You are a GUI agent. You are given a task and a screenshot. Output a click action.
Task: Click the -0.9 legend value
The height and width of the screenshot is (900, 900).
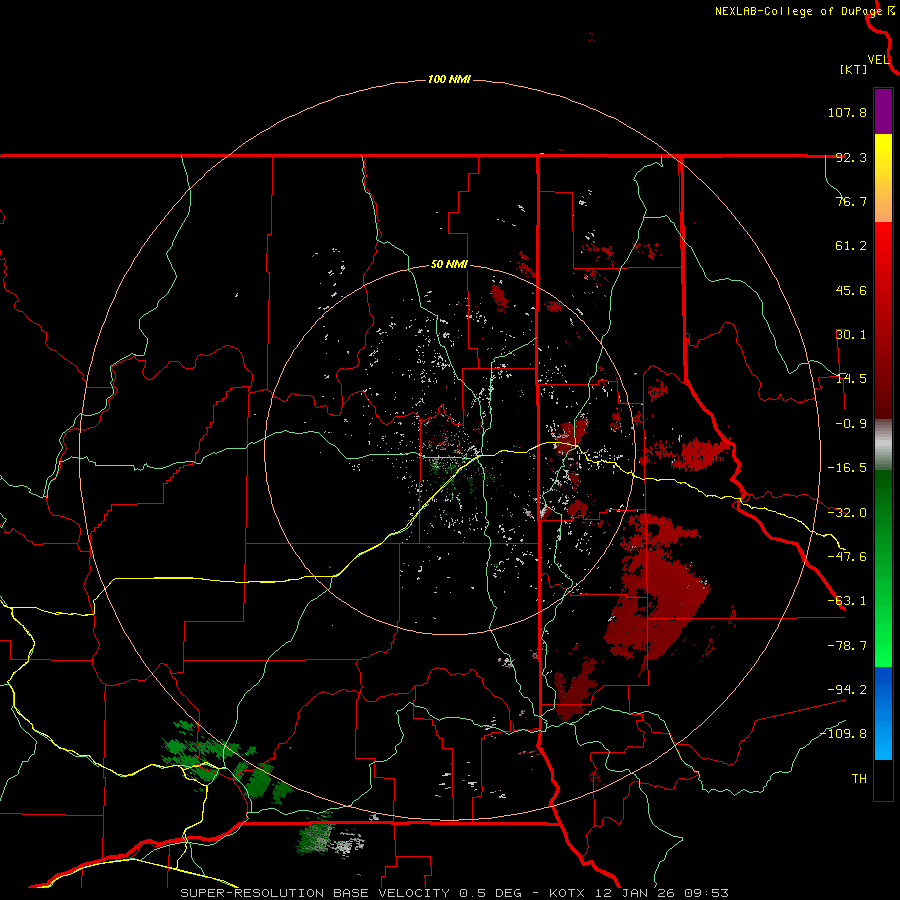tap(851, 424)
